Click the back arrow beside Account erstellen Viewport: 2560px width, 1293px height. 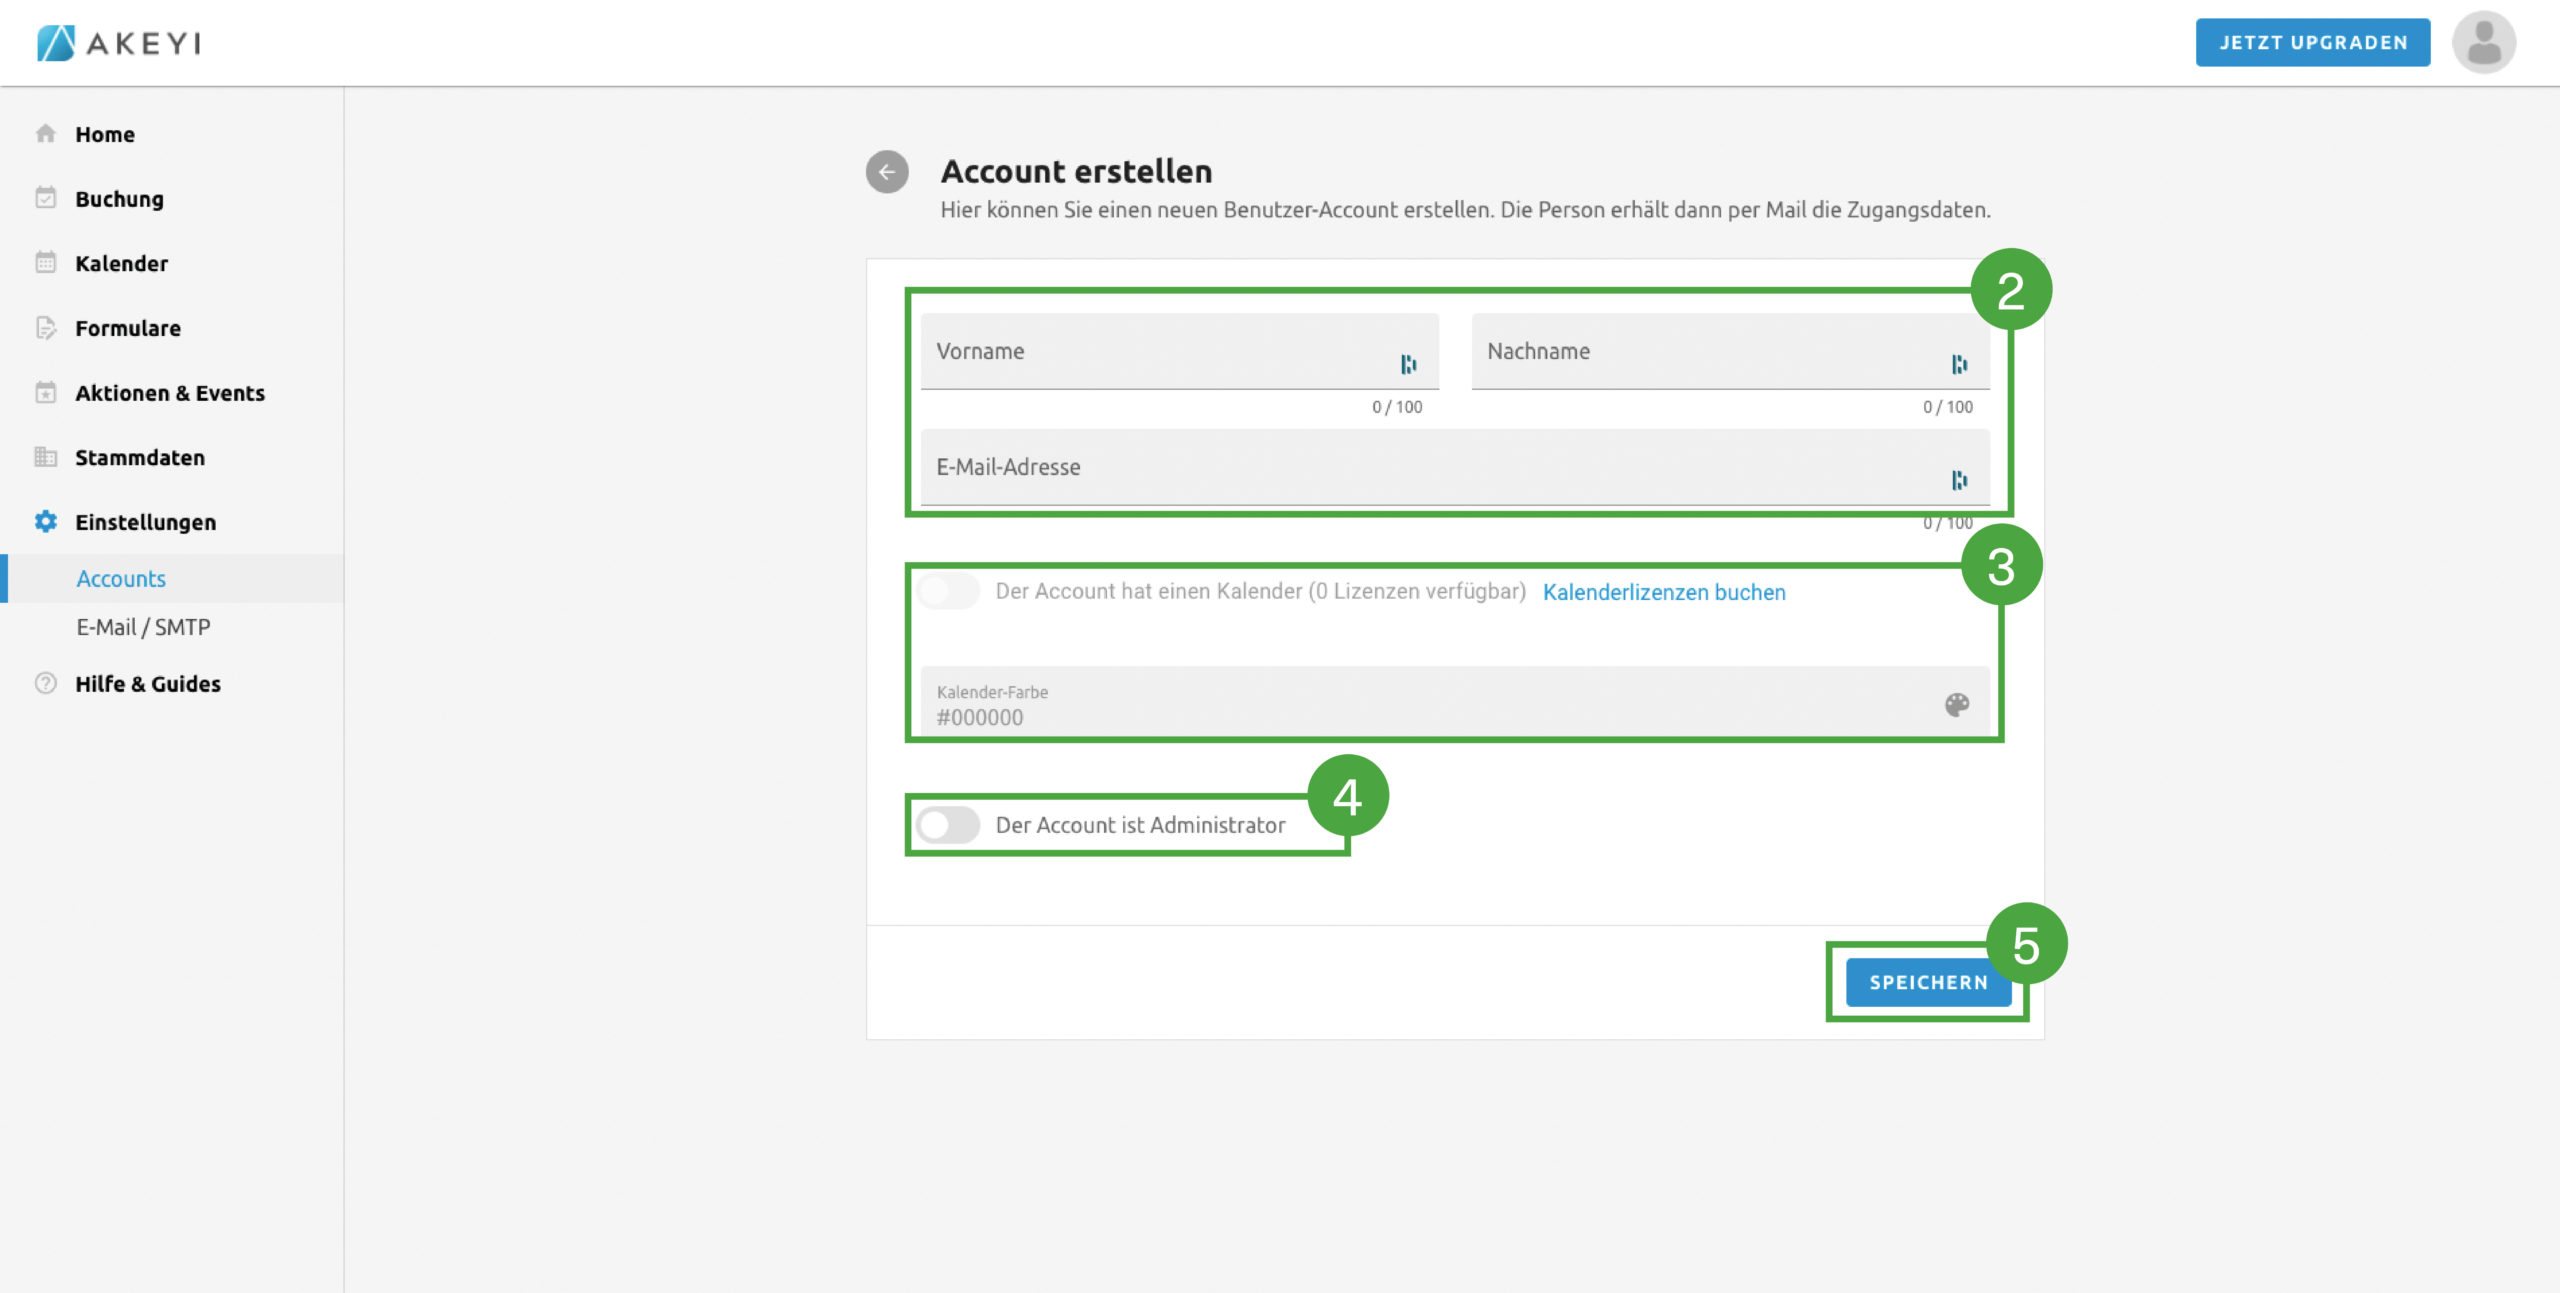click(886, 172)
